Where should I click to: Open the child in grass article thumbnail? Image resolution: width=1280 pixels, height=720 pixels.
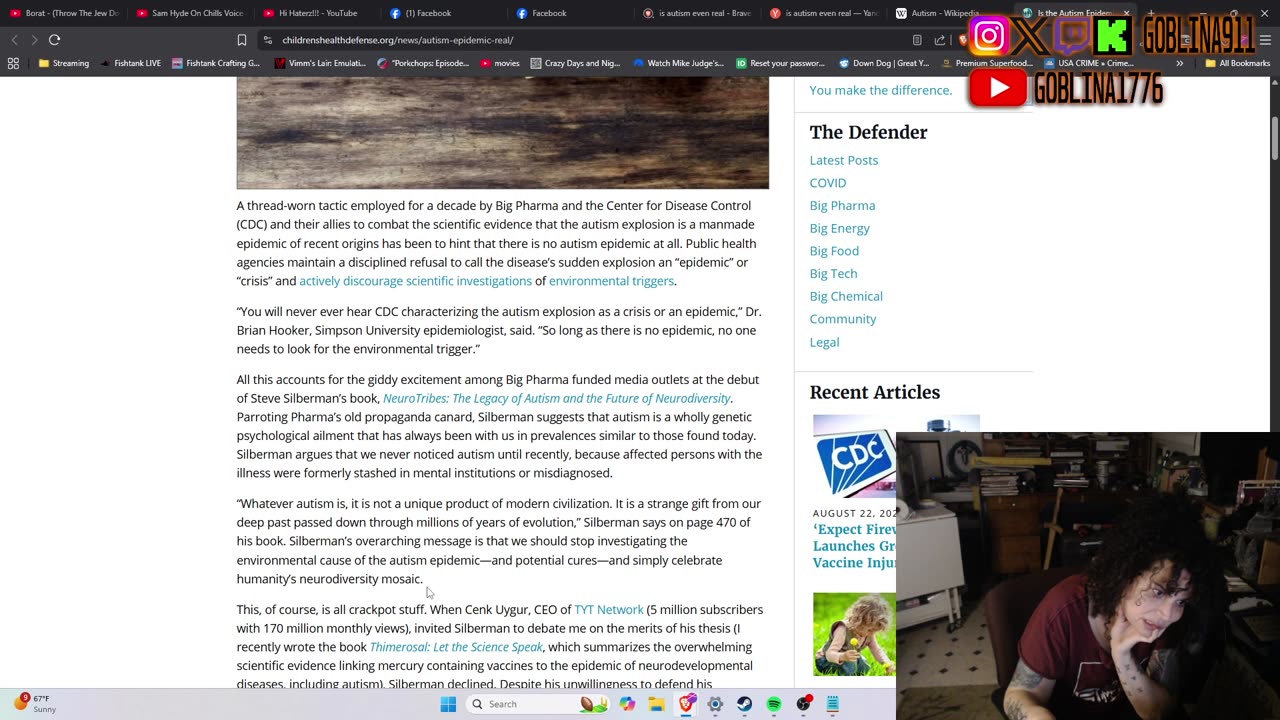[854, 634]
